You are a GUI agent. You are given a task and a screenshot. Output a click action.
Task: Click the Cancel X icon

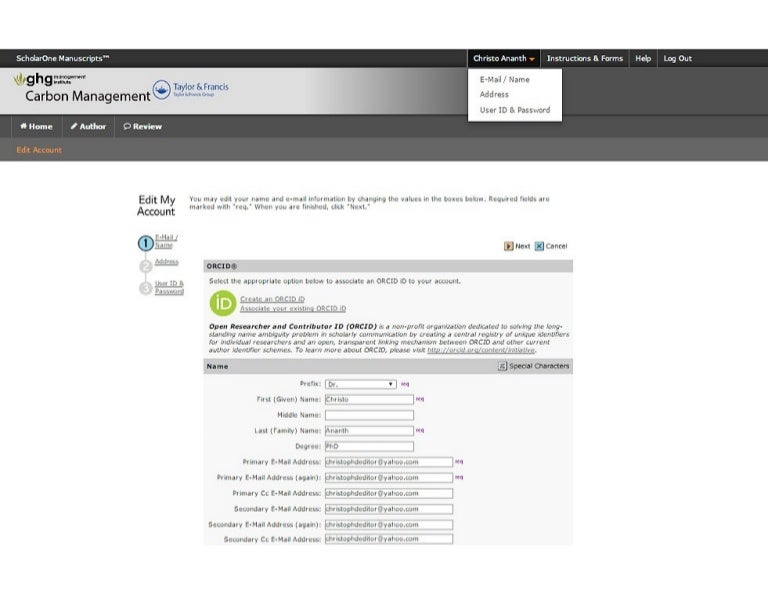[x=539, y=246]
